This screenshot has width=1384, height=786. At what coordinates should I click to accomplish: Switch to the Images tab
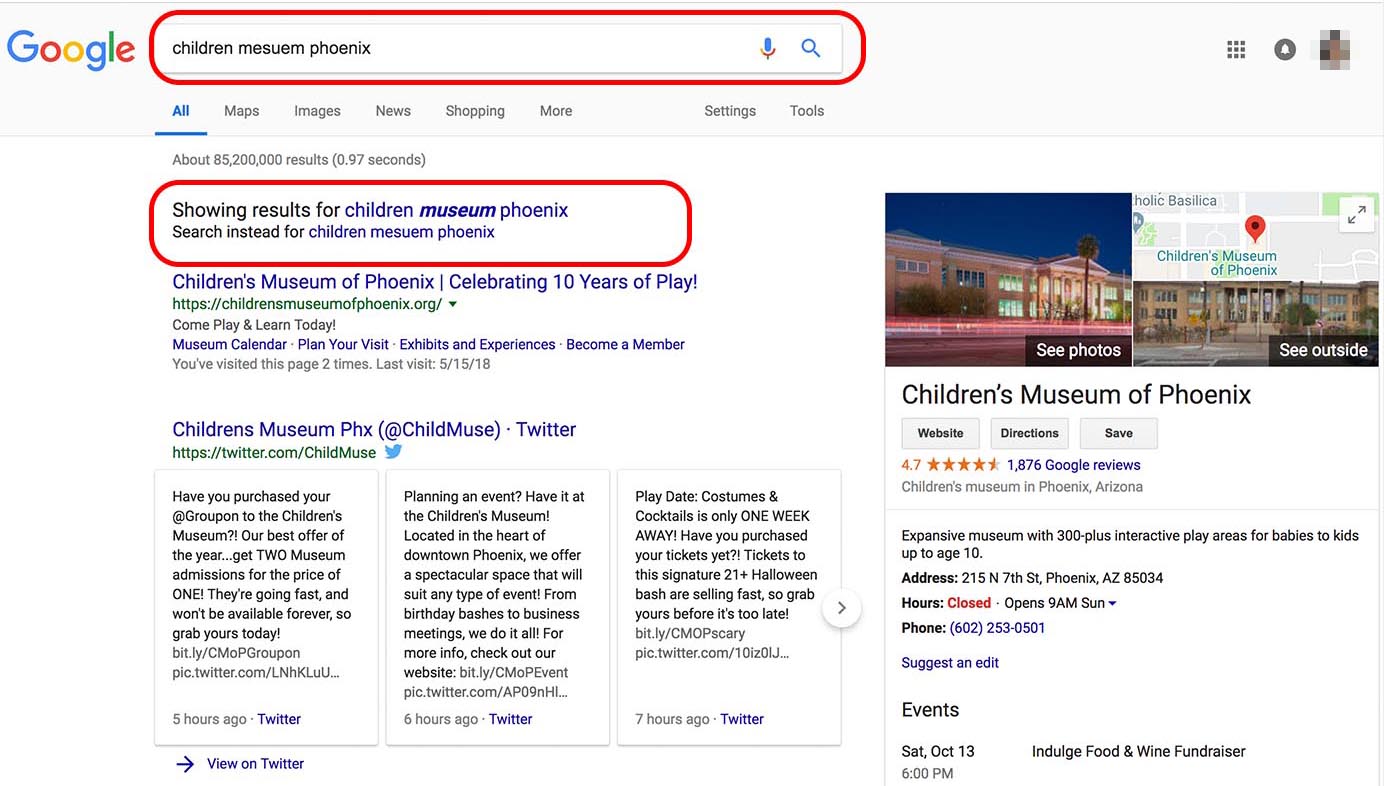coord(317,111)
